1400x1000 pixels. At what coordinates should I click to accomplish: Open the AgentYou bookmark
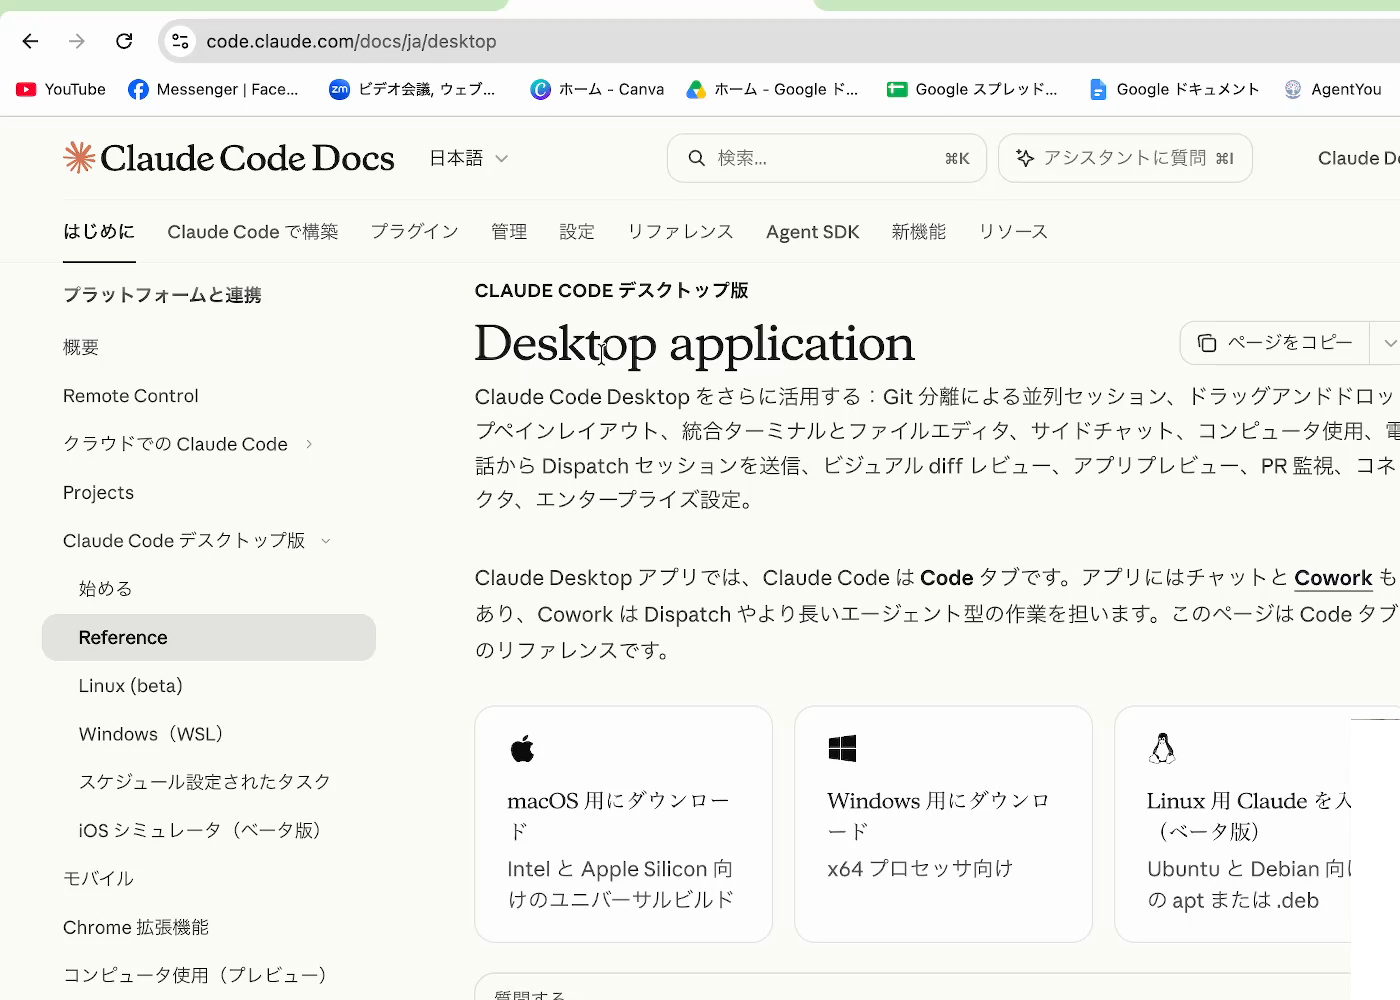pyautogui.click(x=1333, y=89)
